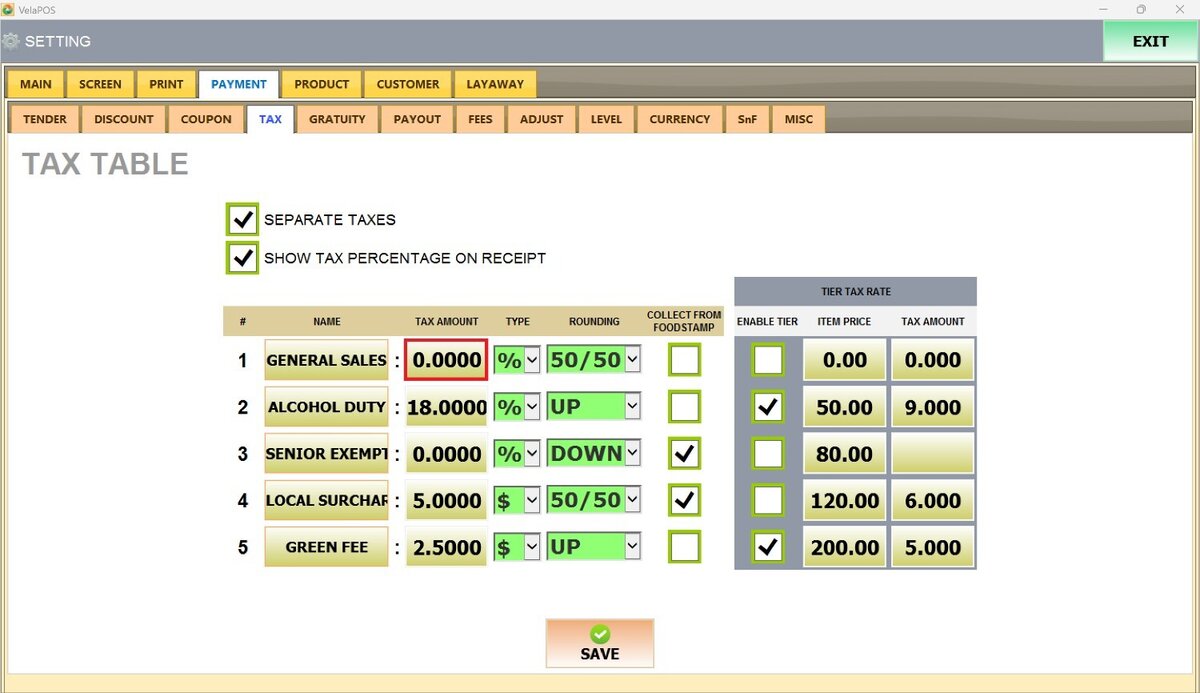
Task: Enable foodstamp collection for ALCOHOL DUTY
Action: pyautogui.click(x=685, y=407)
